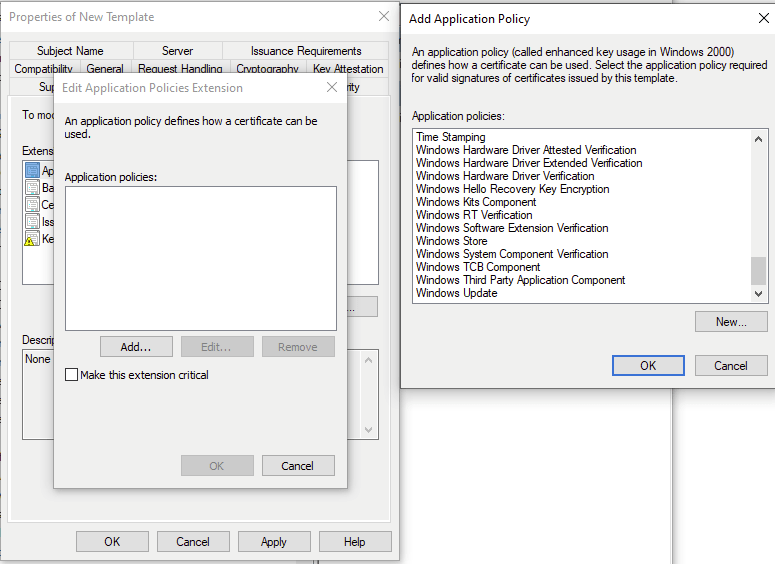Image resolution: width=775 pixels, height=564 pixels.
Task: Select the Certificate Template Information extension icon
Action: (x=32, y=205)
